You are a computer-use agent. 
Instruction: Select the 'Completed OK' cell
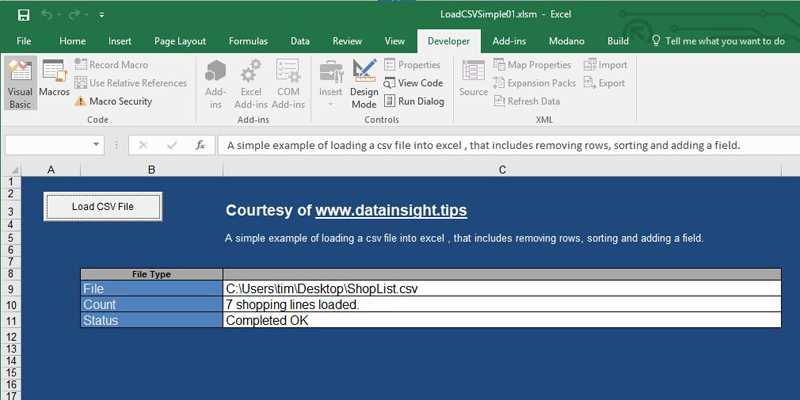coord(502,320)
